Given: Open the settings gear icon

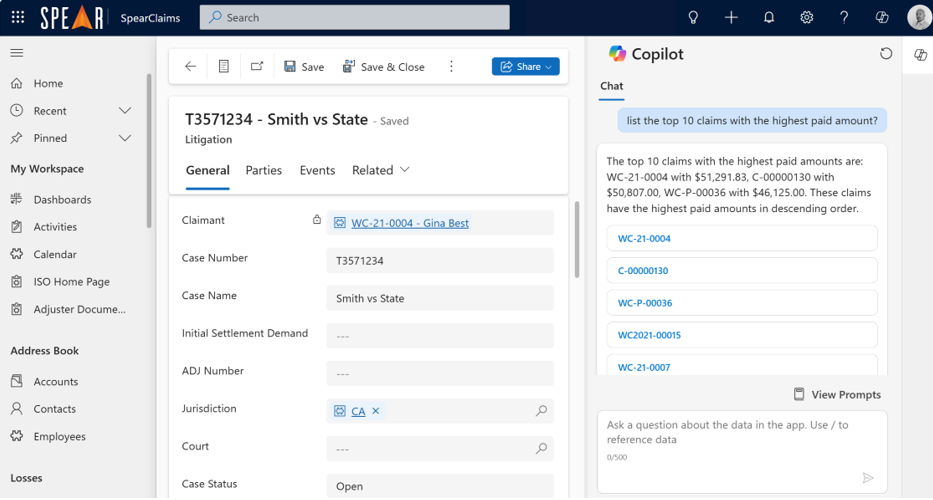Looking at the screenshot, I should click(x=807, y=17).
